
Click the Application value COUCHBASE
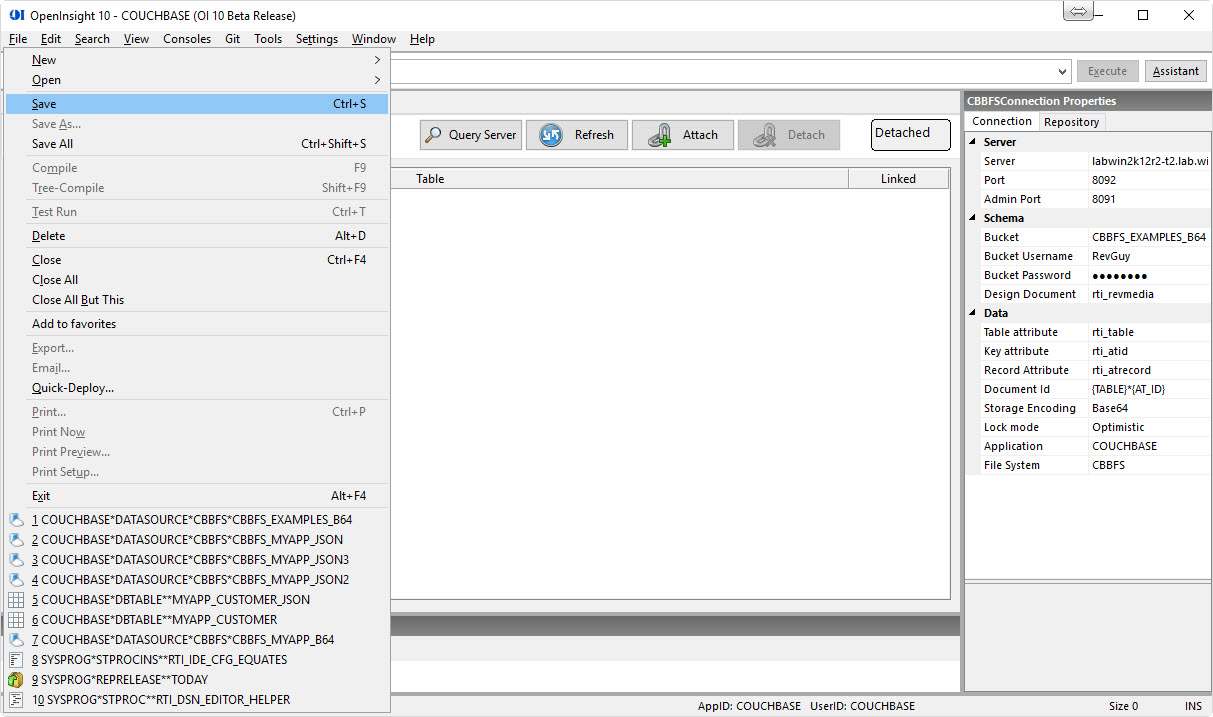click(x=1150, y=446)
